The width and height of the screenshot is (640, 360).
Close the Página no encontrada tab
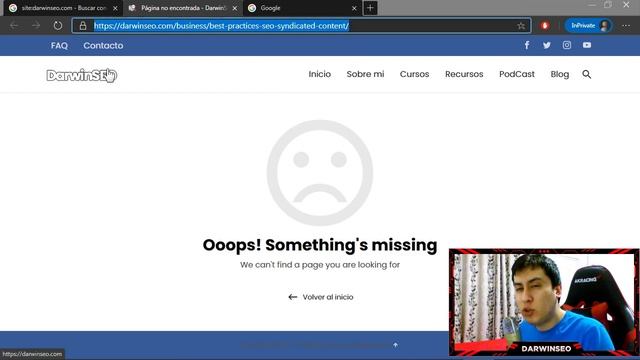(x=235, y=8)
